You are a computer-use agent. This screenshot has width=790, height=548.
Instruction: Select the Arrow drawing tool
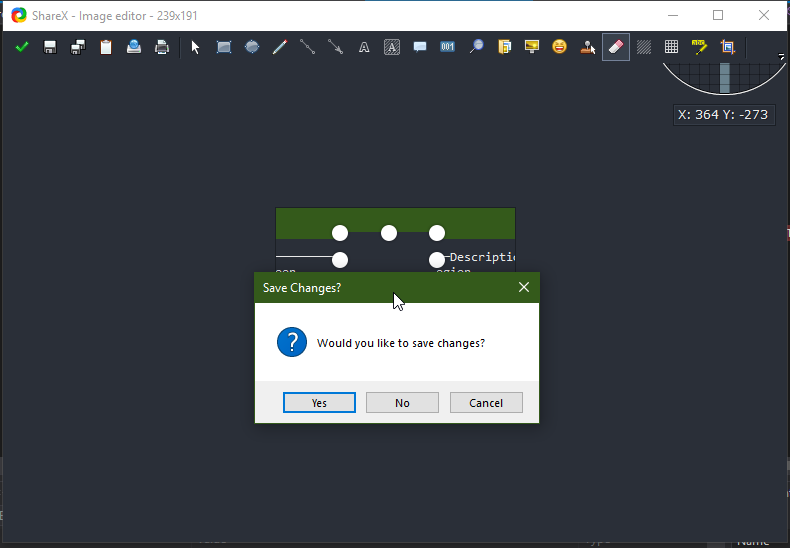point(336,47)
